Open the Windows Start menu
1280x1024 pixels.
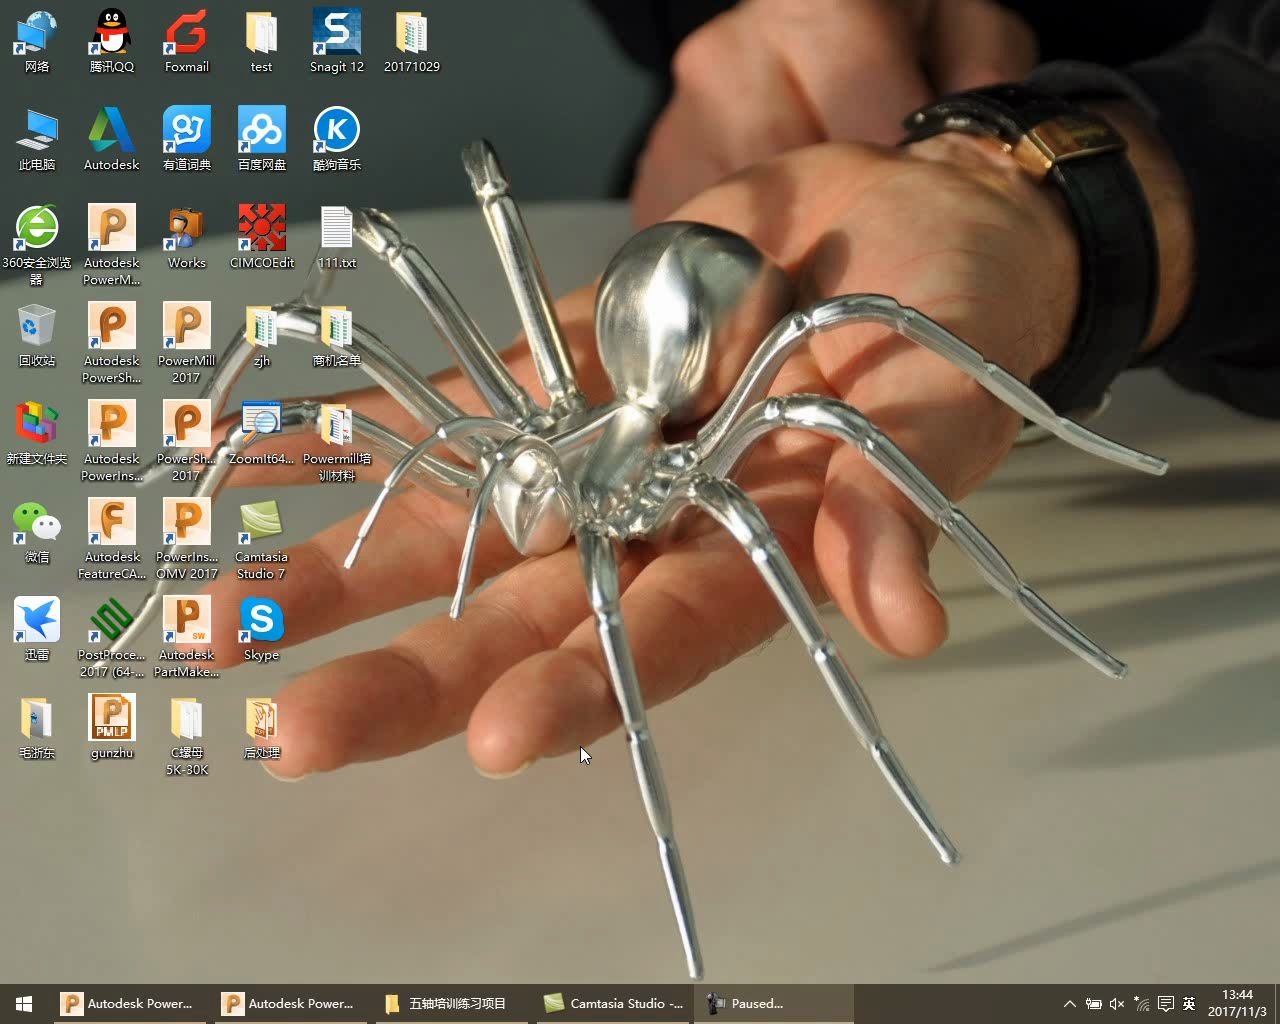click(x=24, y=1004)
